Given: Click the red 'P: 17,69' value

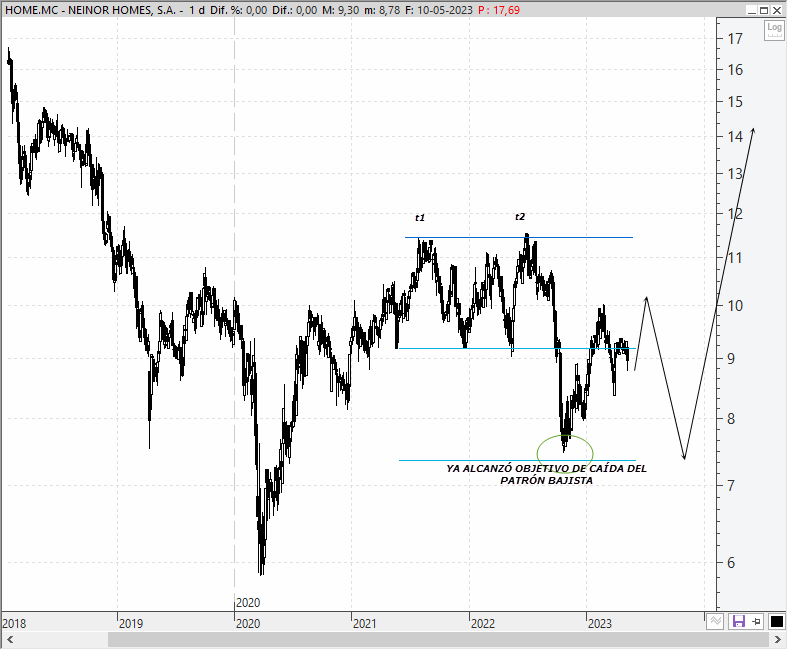Looking at the screenshot, I should pyautogui.click(x=499, y=10).
